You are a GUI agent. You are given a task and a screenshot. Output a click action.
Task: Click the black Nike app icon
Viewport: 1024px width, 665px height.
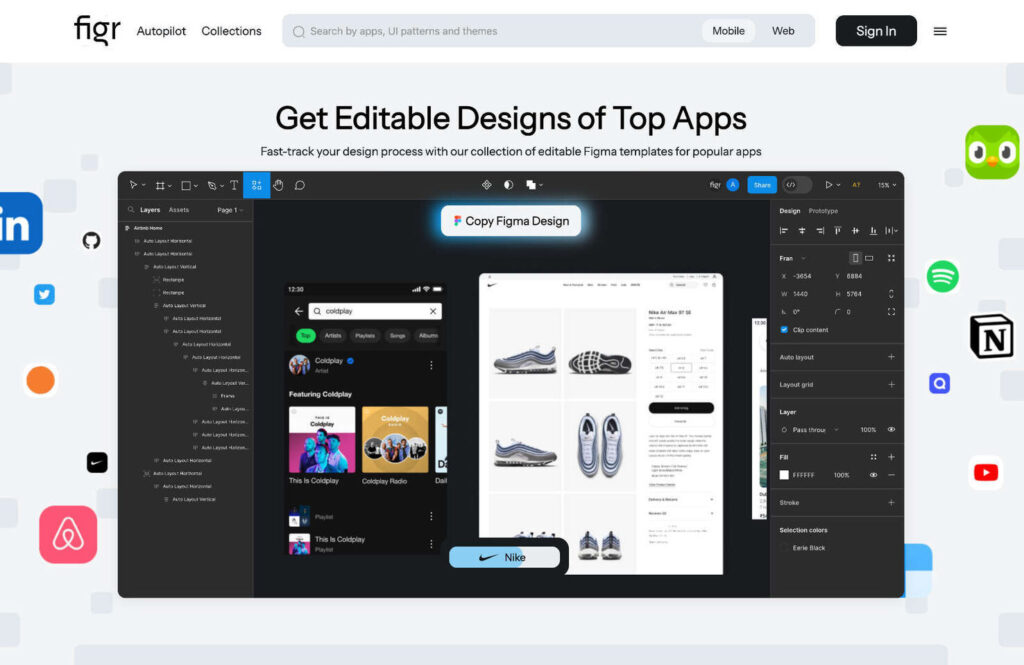pyautogui.click(x=97, y=462)
